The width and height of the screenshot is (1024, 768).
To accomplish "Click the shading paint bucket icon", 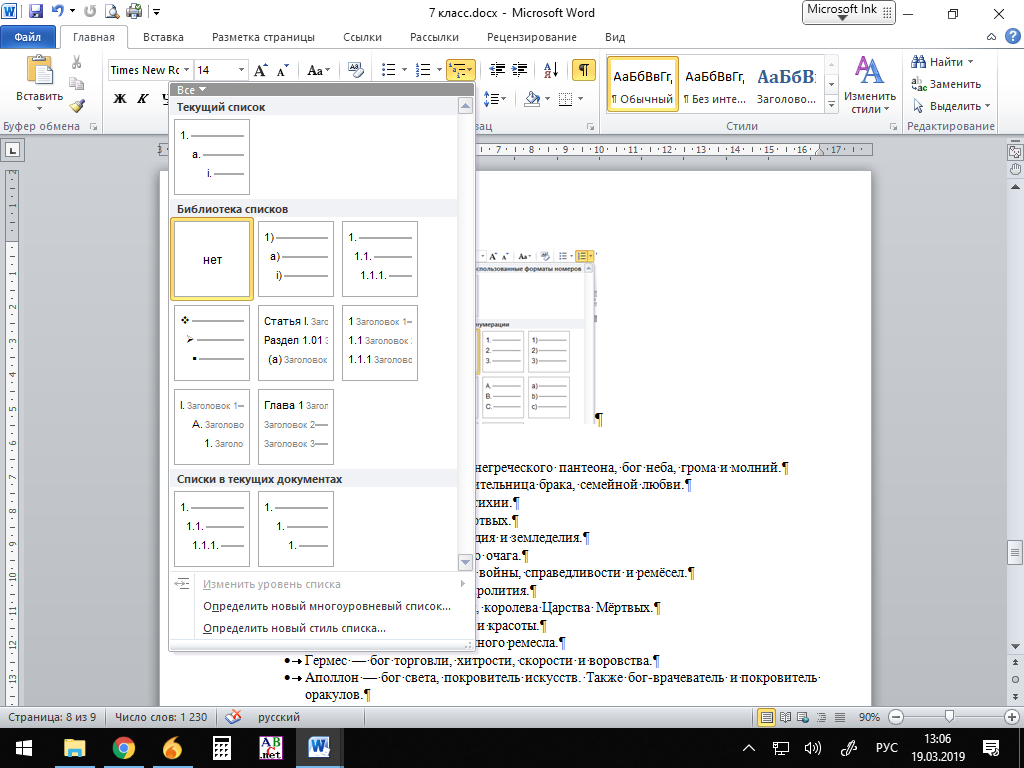I will 533,99.
